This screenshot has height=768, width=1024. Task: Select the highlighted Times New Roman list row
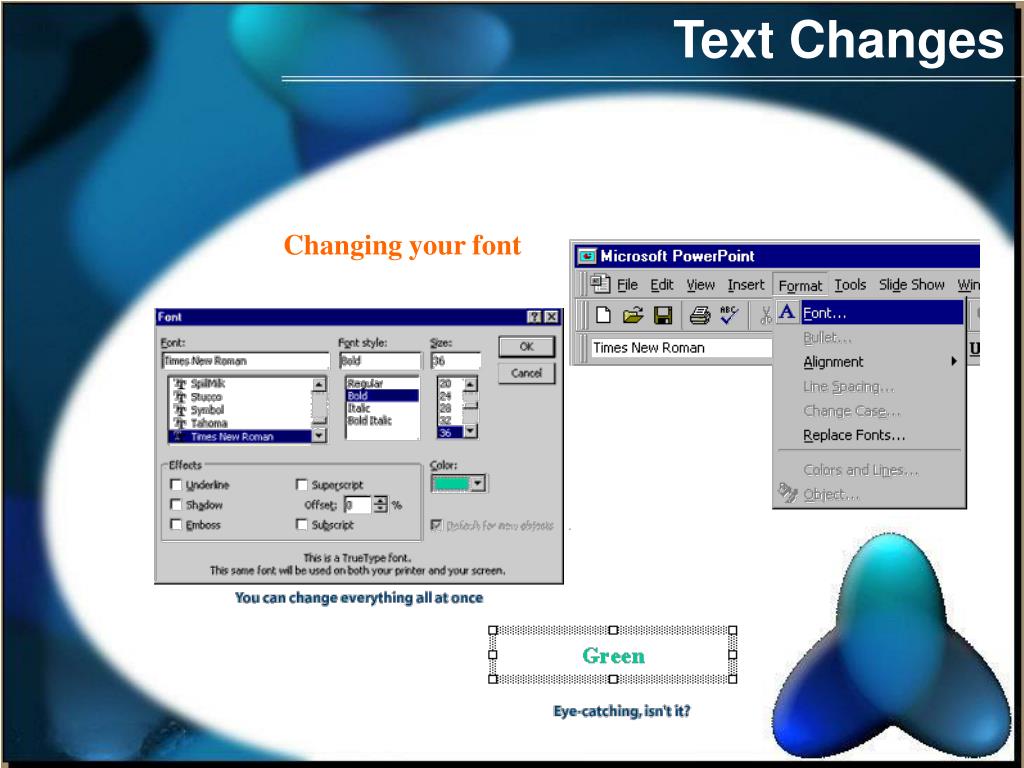tap(240, 436)
